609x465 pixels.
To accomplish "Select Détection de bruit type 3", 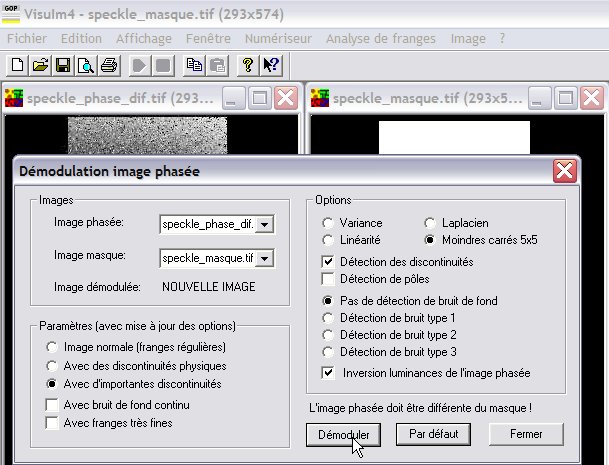I will pos(328,352).
